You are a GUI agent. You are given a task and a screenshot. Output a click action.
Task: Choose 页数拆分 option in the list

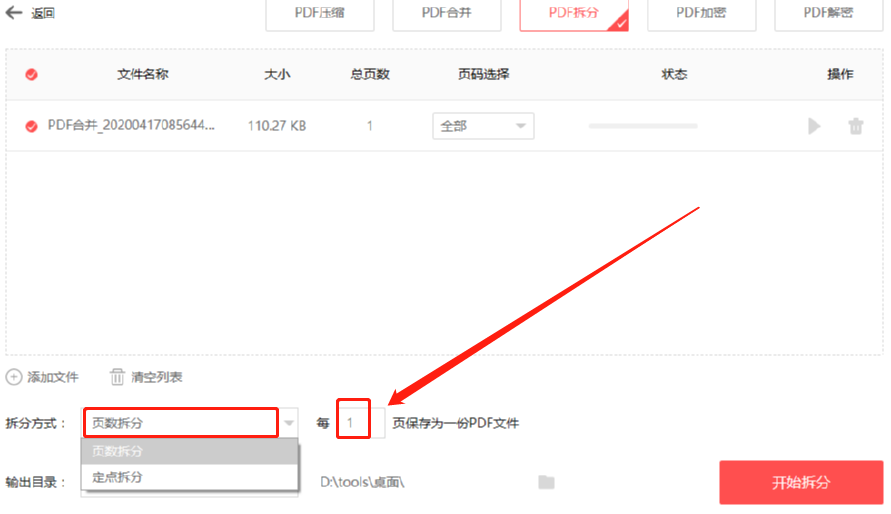[190, 452]
